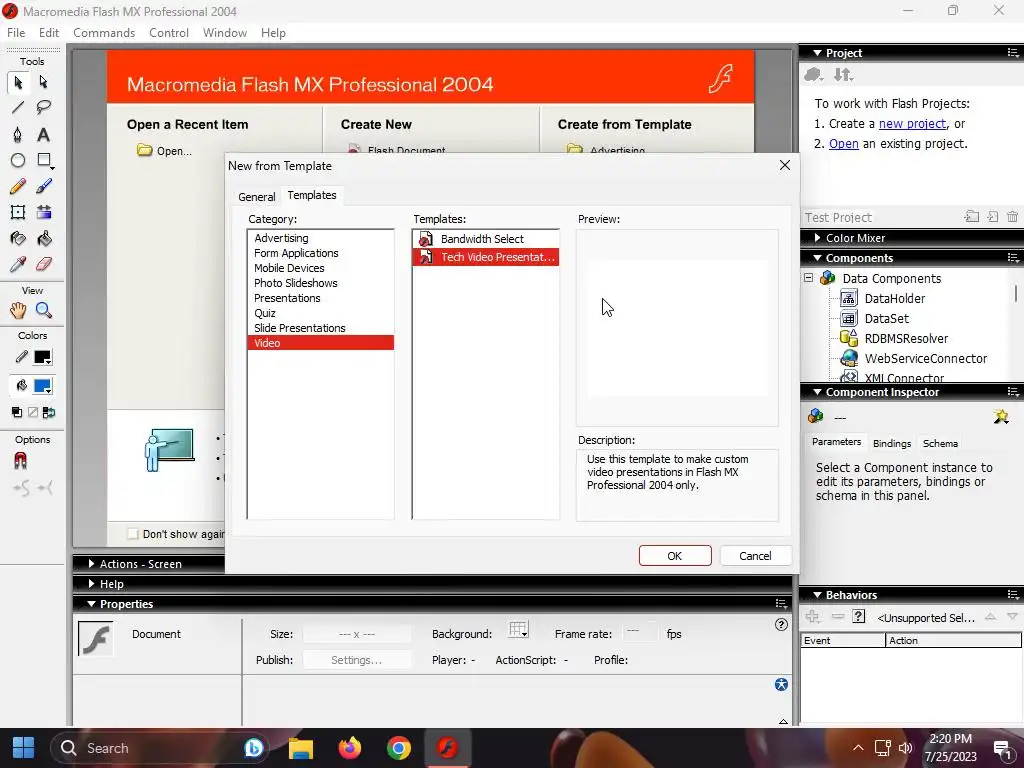
Task: Collapse the Project panel
Action: tap(817, 53)
